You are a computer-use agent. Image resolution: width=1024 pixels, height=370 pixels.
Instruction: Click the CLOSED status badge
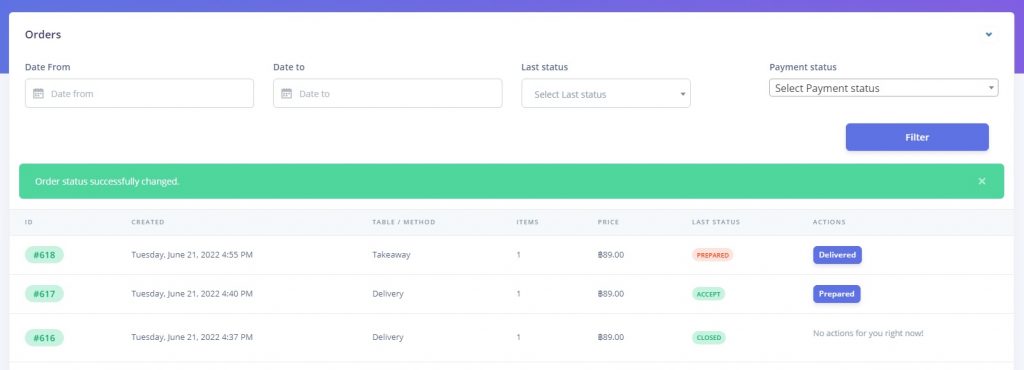point(709,337)
